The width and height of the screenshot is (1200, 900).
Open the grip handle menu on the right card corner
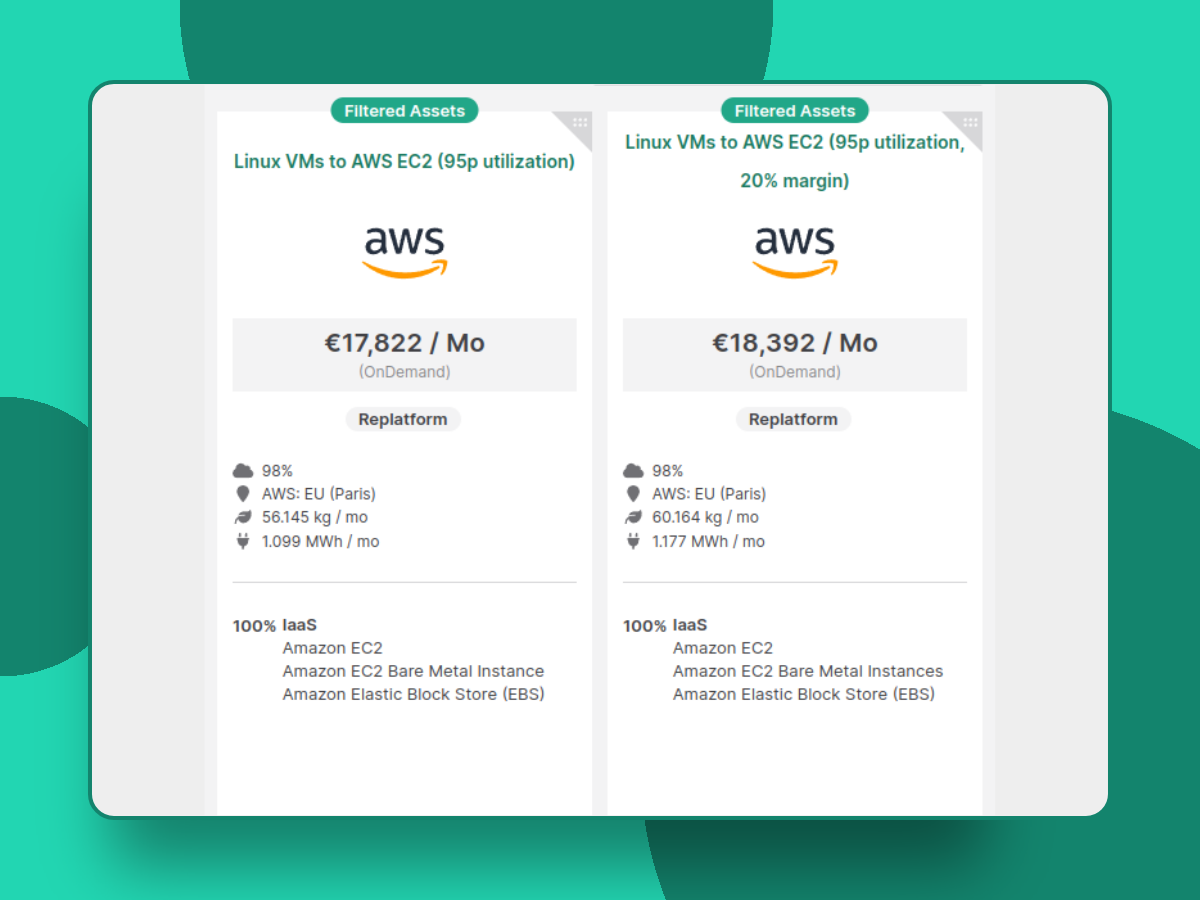click(x=968, y=122)
